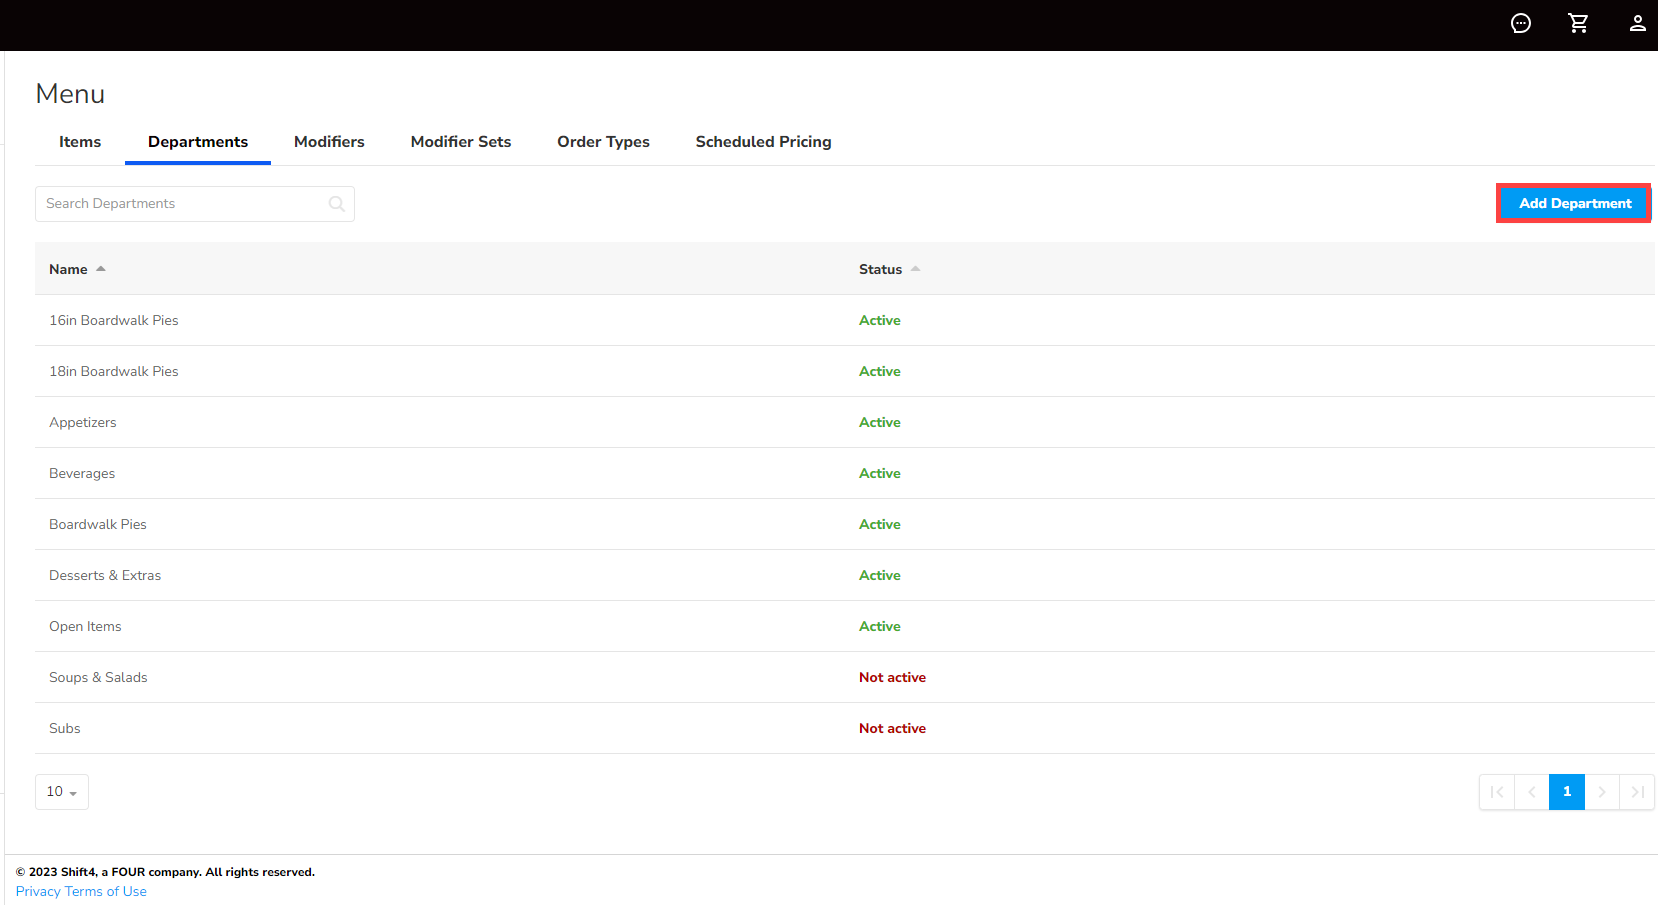Image resolution: width=1658 pixels, height=905 pixels.
Task: Select page 1 in pagination
Action: [x=1566, y=792]
